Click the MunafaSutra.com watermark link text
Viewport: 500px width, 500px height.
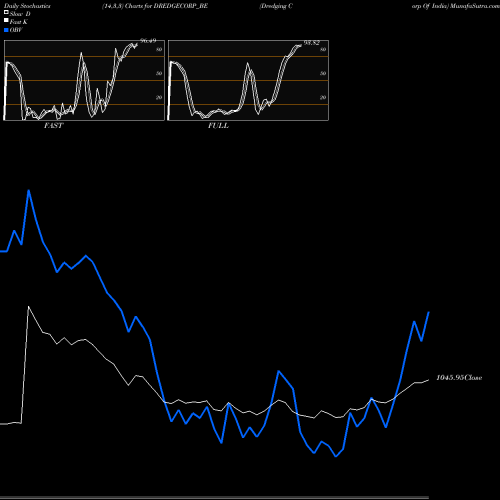click(x=475, y=6)
